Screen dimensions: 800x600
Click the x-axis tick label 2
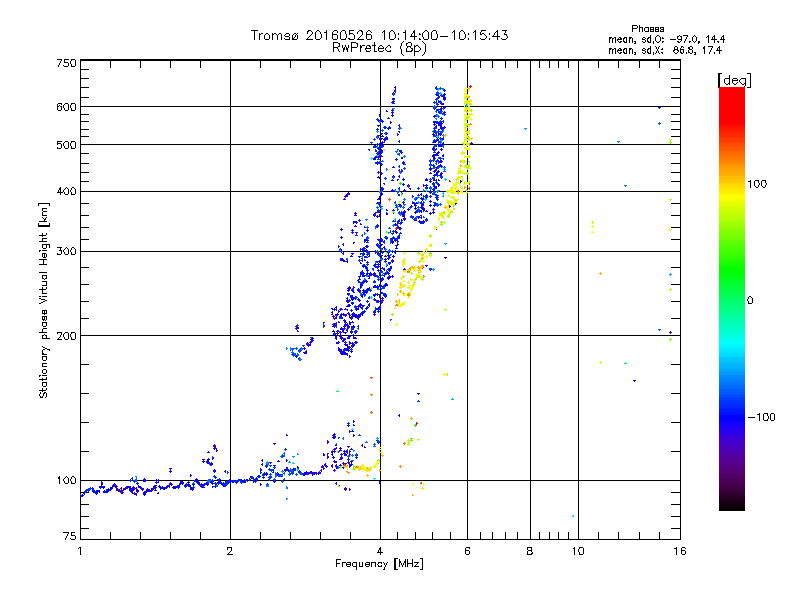pyautogui.click(x=230, y=551)
